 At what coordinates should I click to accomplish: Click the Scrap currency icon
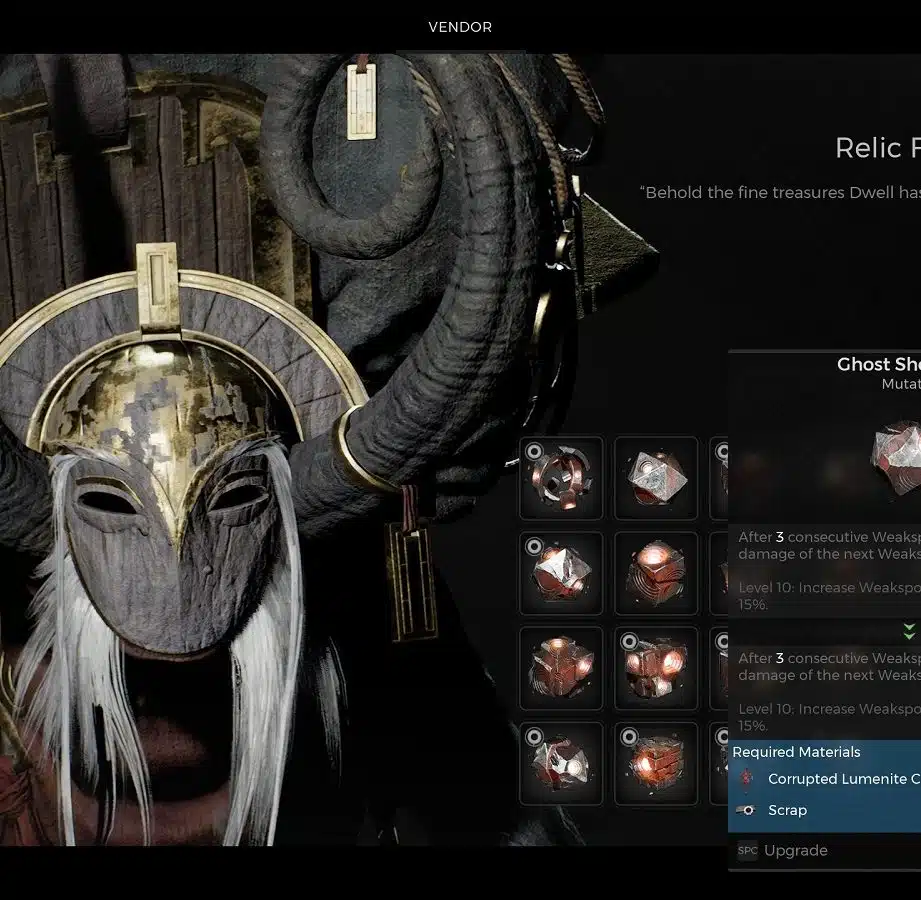(746, 810)
